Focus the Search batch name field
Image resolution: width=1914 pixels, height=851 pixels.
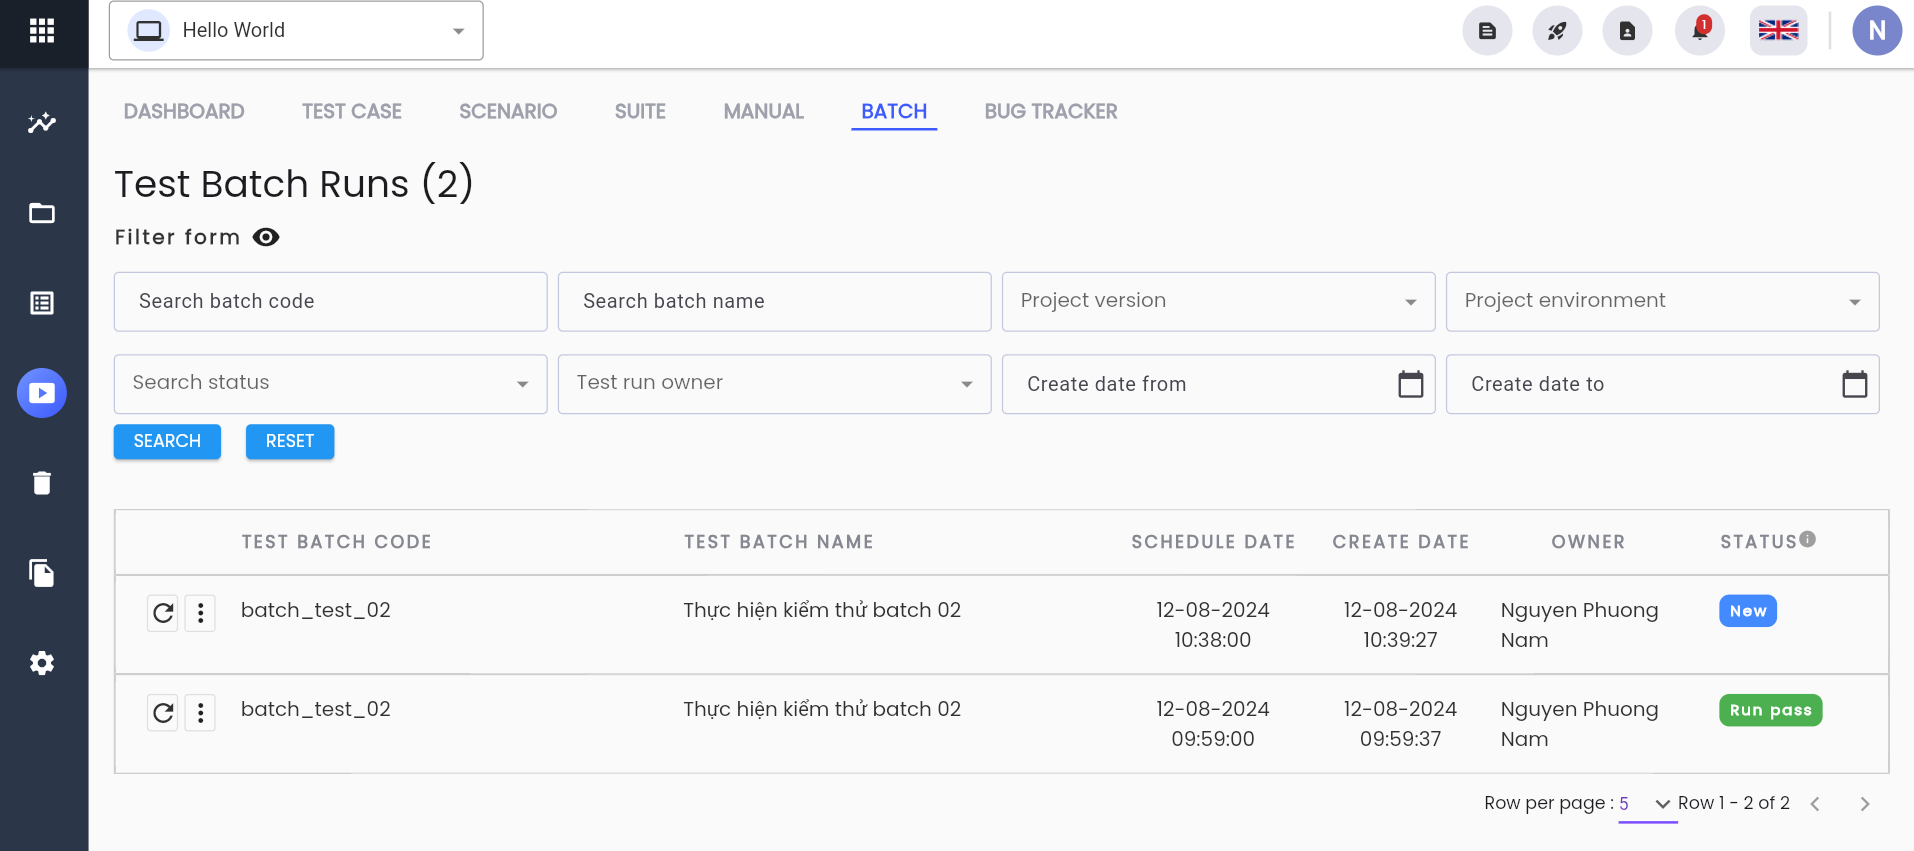click(774, 301)
